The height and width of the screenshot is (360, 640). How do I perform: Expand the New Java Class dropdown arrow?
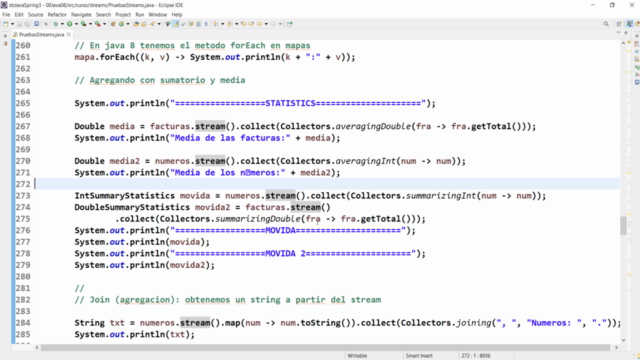pyautogui.click(x=128, y=24)
